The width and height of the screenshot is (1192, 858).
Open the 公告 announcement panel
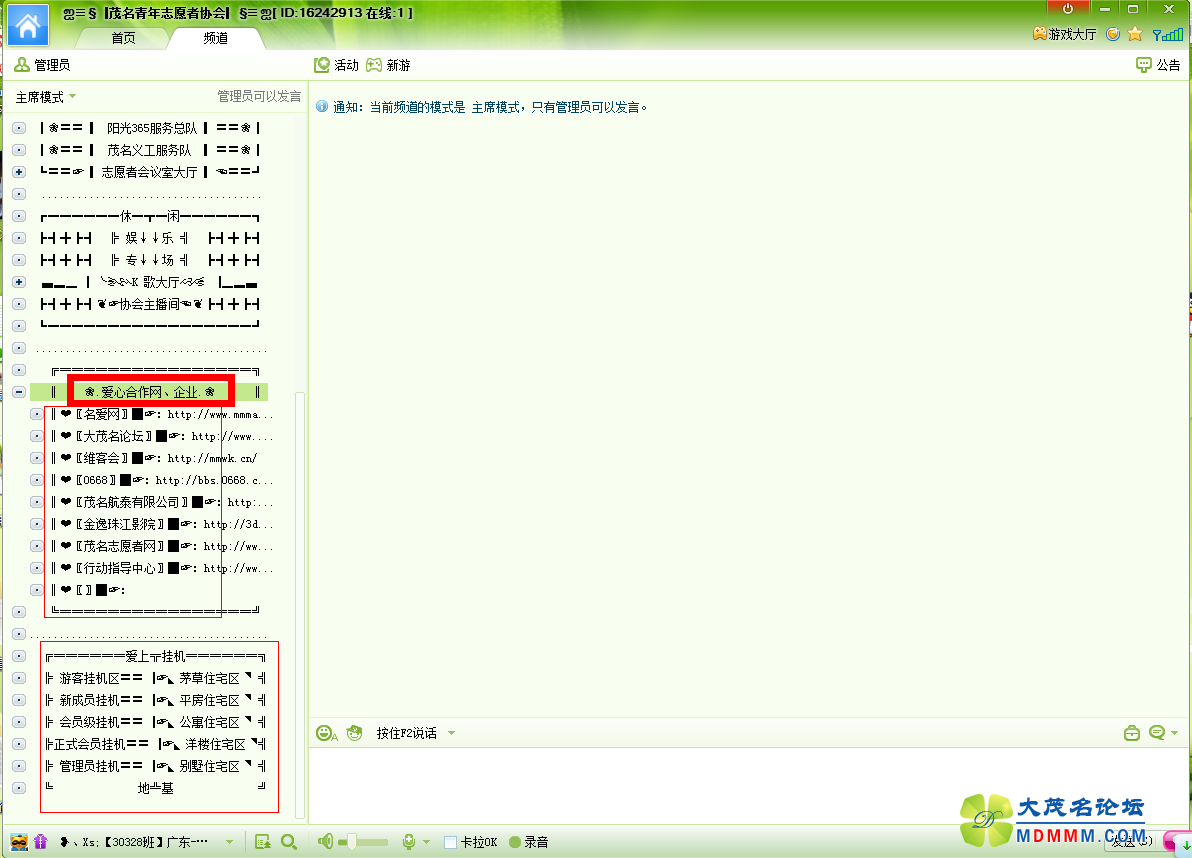click(1159, 65)
